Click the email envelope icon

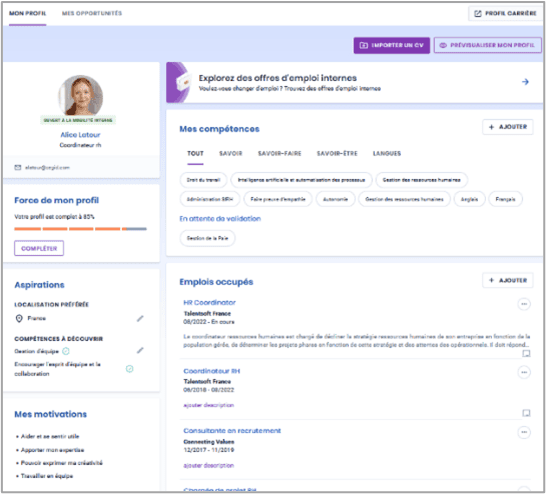point(18,167)
